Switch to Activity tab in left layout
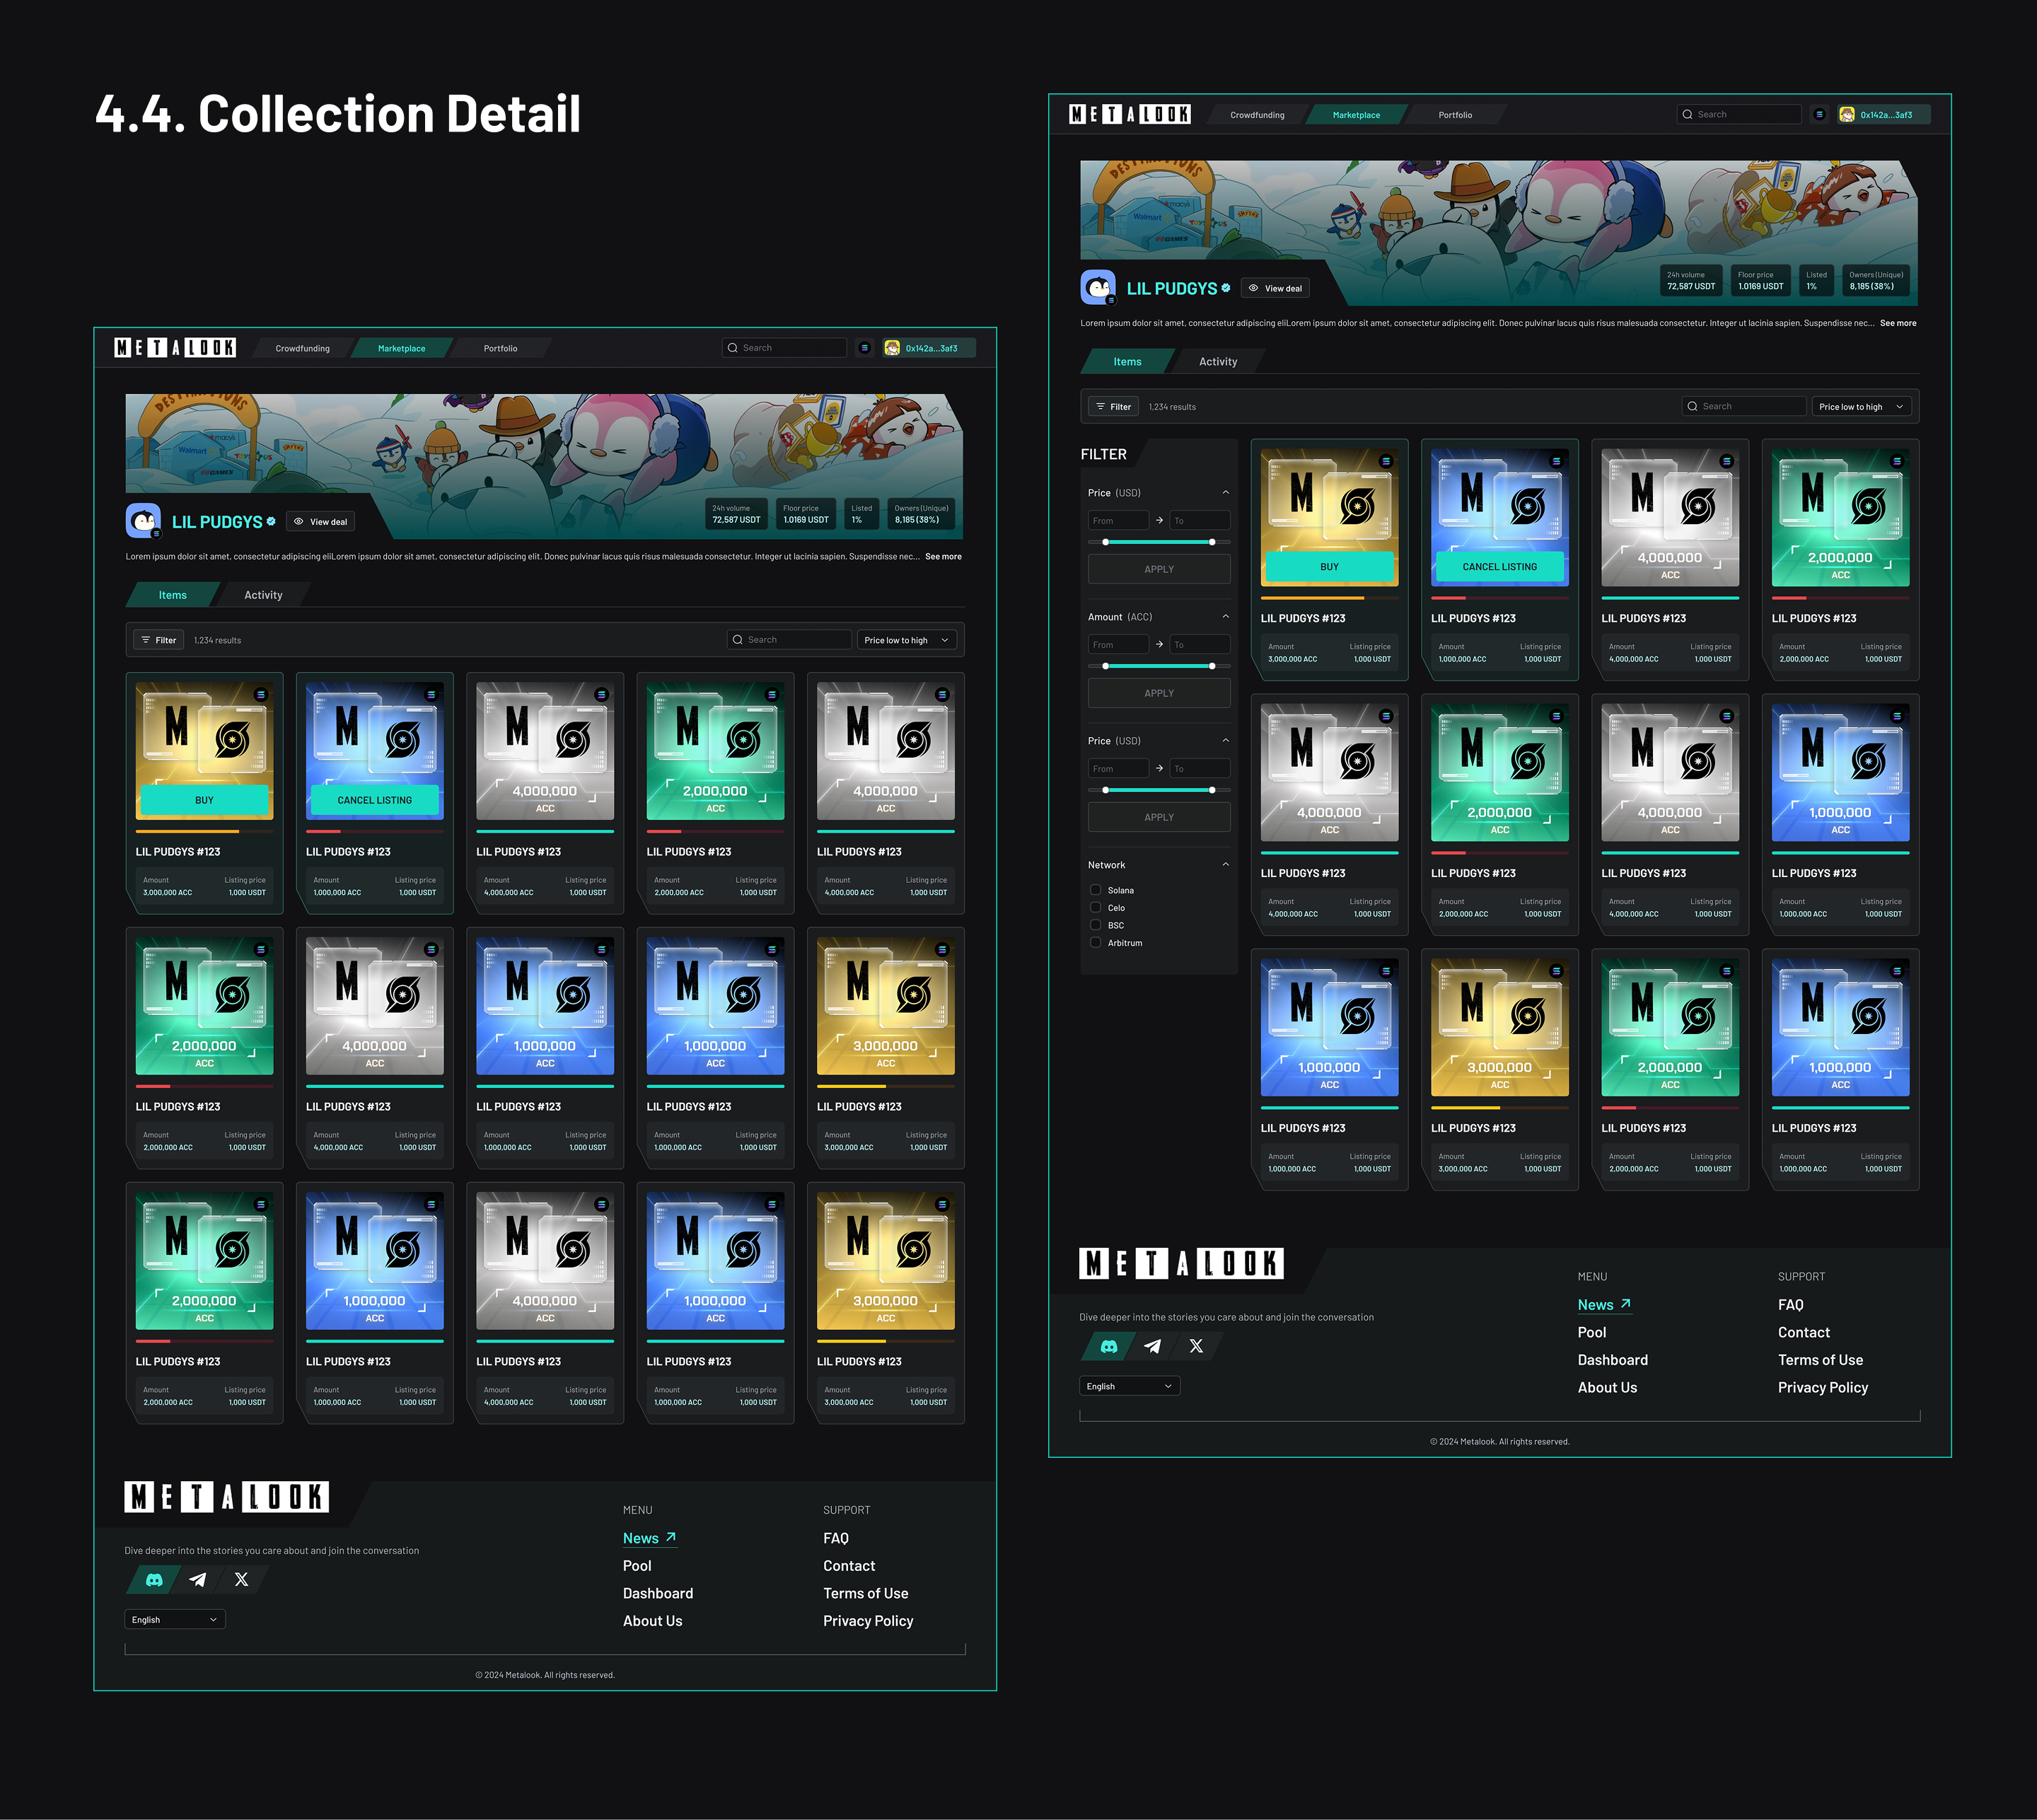Screen dimensions: 2037x1820 pyautogui.click(x=263, y=595)
